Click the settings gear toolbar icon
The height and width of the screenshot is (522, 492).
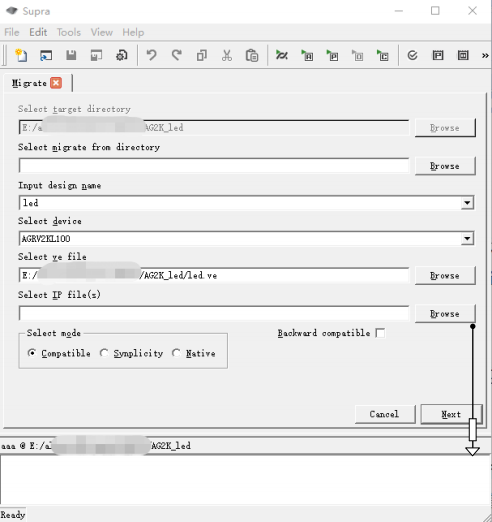tap(121, 55)
